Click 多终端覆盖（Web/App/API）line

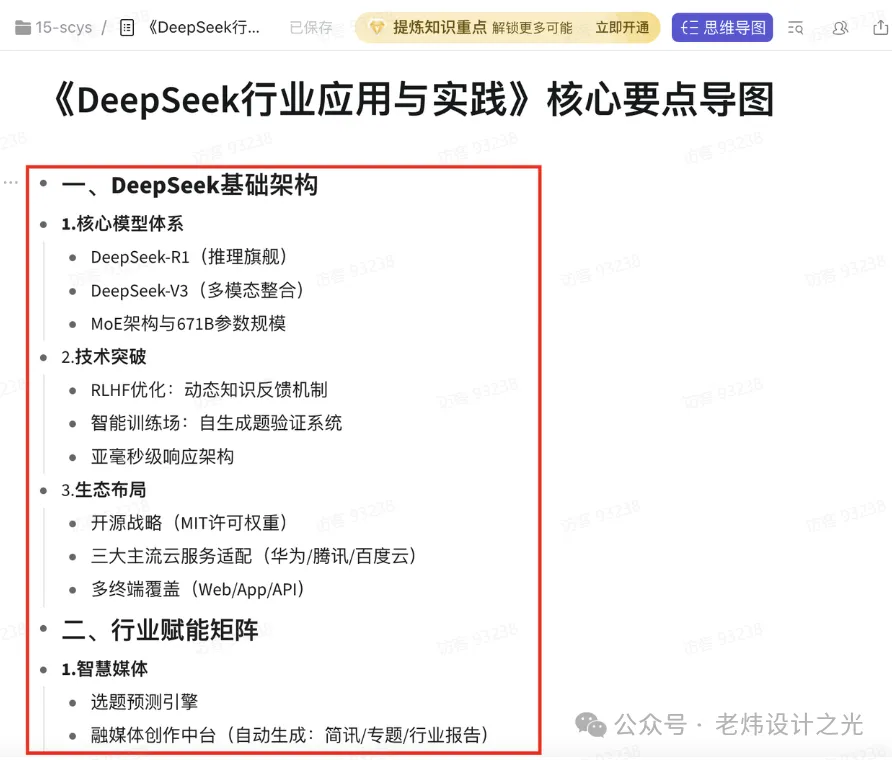click(x=197, y=589)
